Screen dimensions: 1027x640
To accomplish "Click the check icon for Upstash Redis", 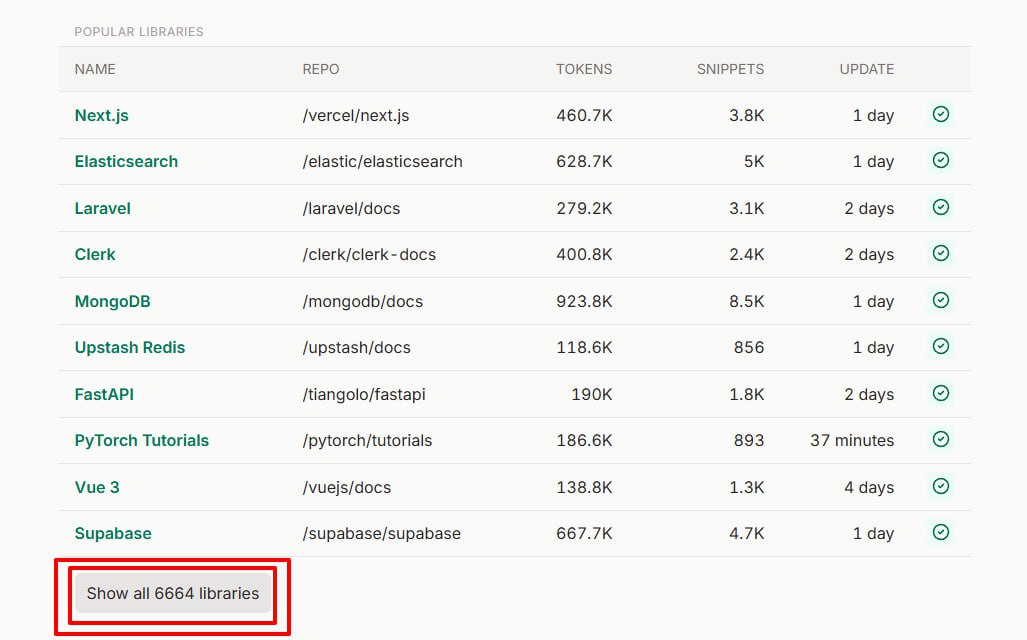I will pos(940,346).
